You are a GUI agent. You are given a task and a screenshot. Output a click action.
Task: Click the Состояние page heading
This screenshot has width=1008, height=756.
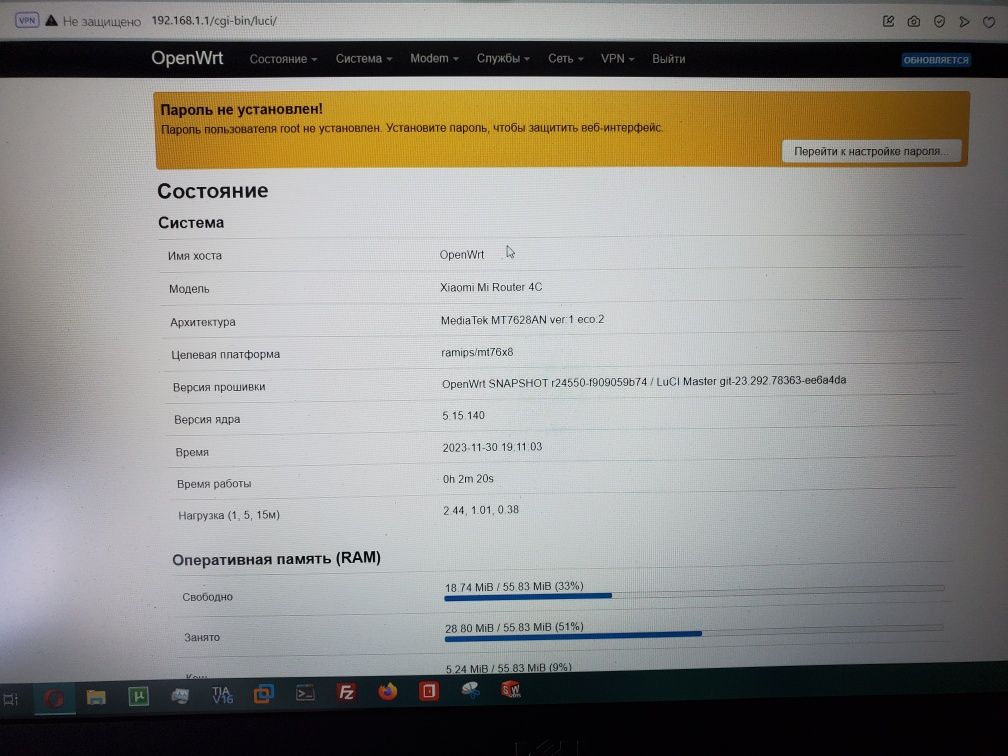point(213,191)
